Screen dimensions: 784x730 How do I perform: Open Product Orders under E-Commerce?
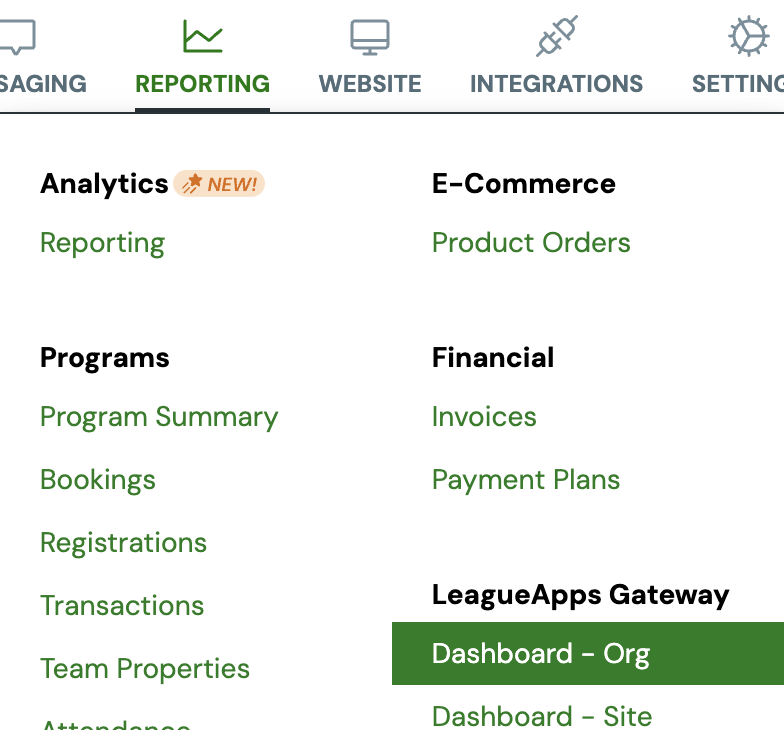click(531, 242)
